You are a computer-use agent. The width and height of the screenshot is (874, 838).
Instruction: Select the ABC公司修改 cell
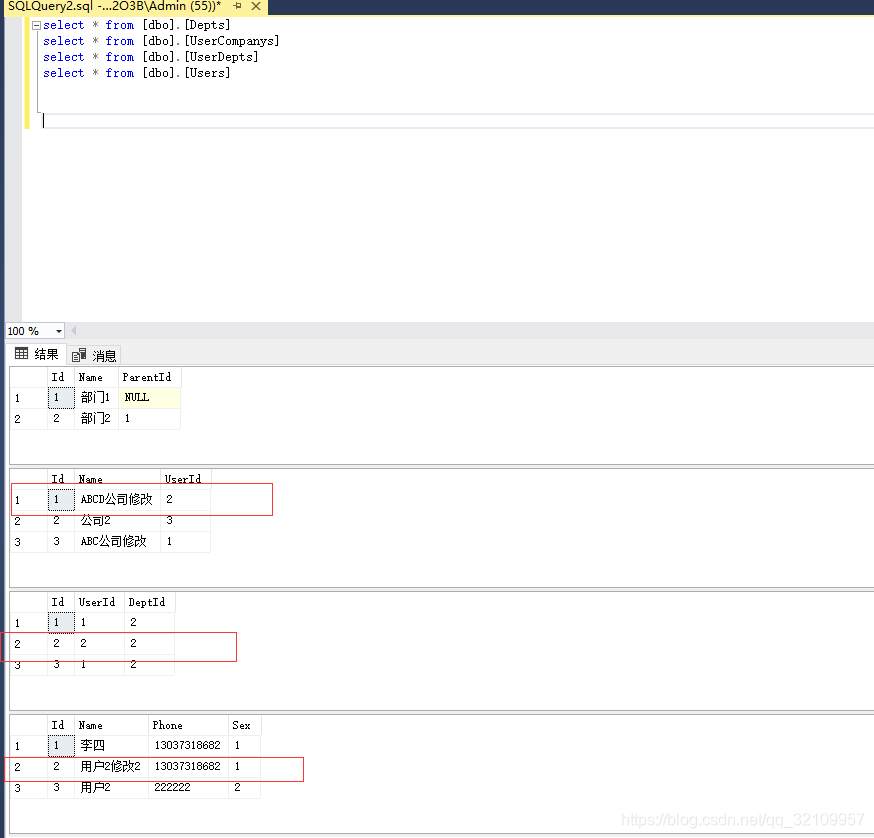click(x=118, y=541)
